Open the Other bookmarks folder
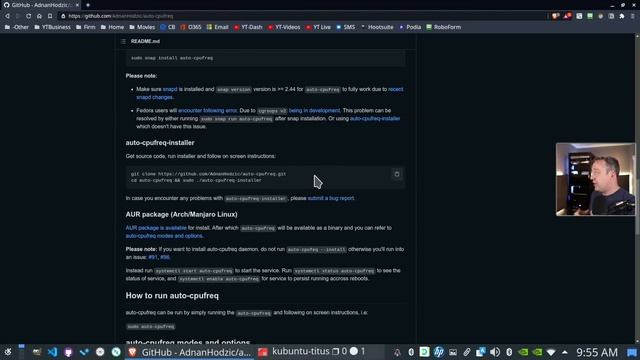This screenshot has height=360, width=640. [x=17, y=27]
